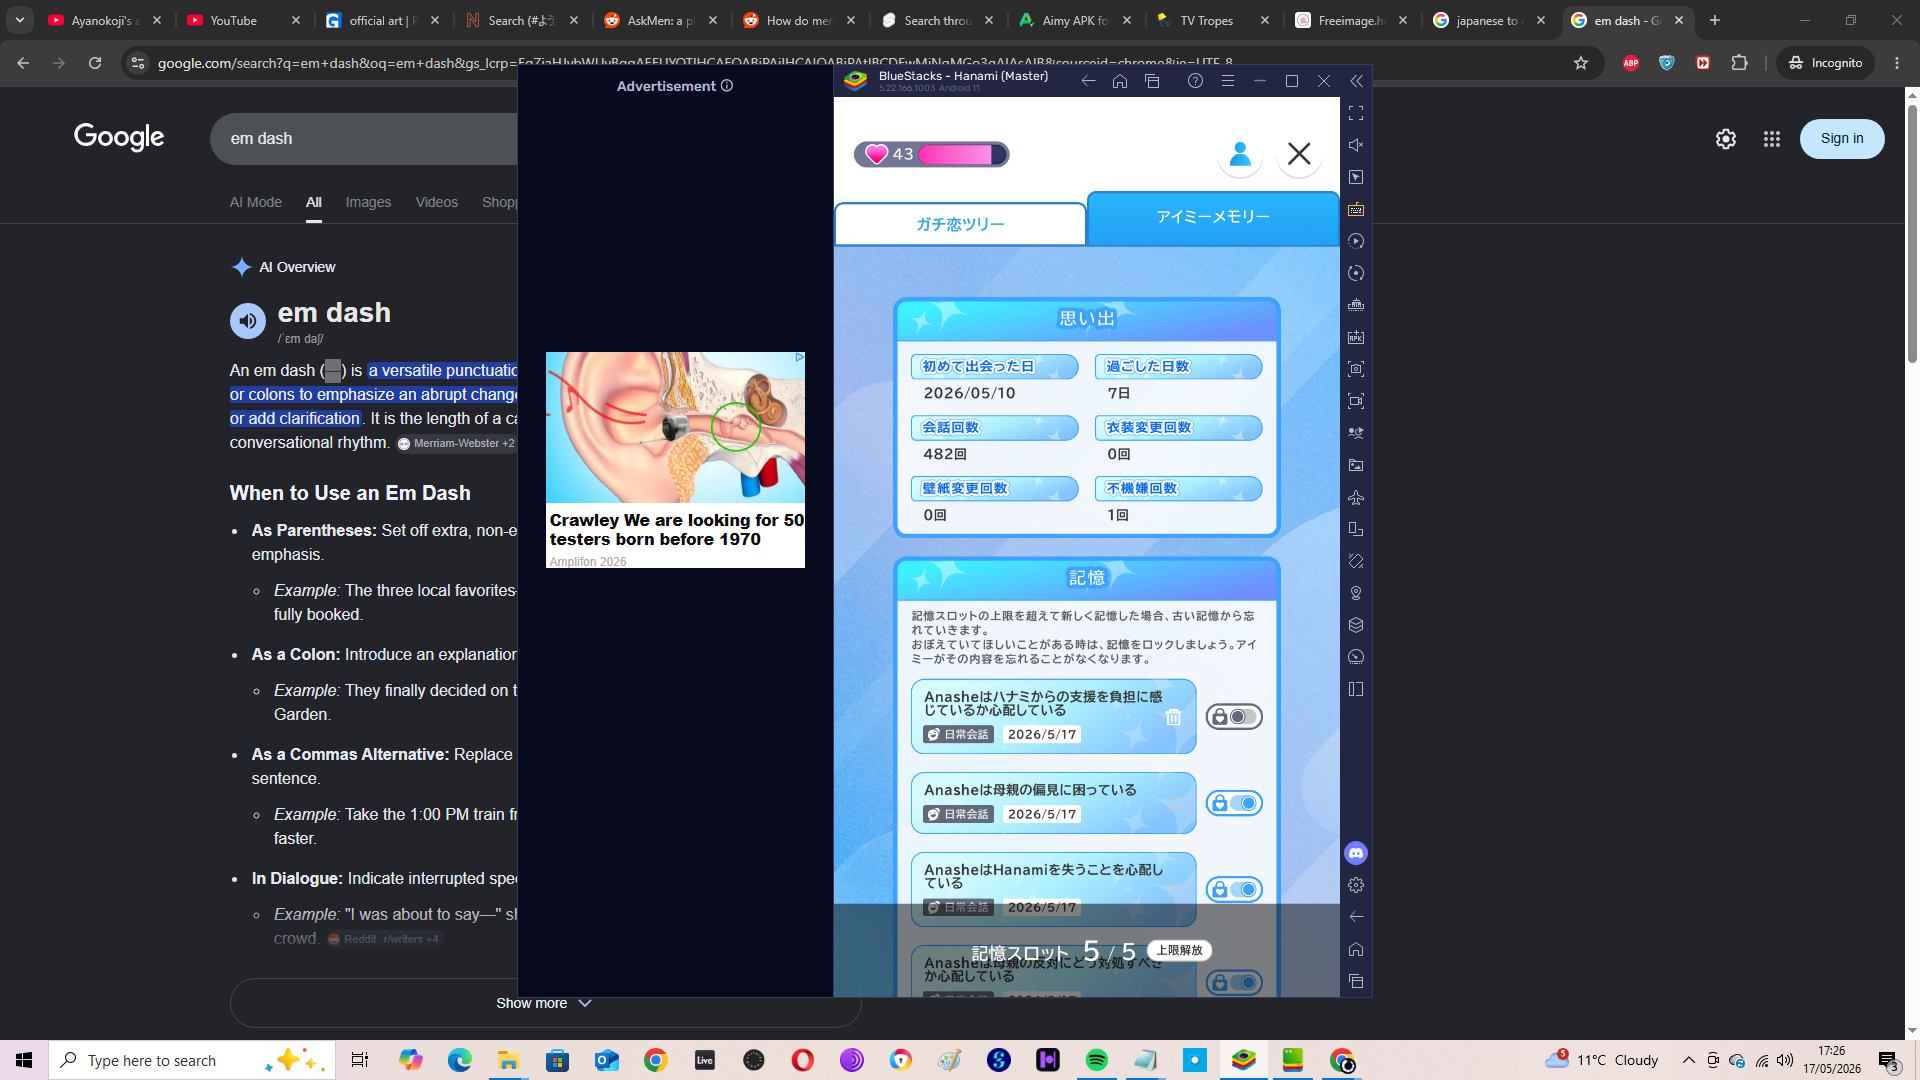Toggle BlueStacks airplane mode icon
The width and height of the screenshot is (1920, 1080).
coord(1356,497)
